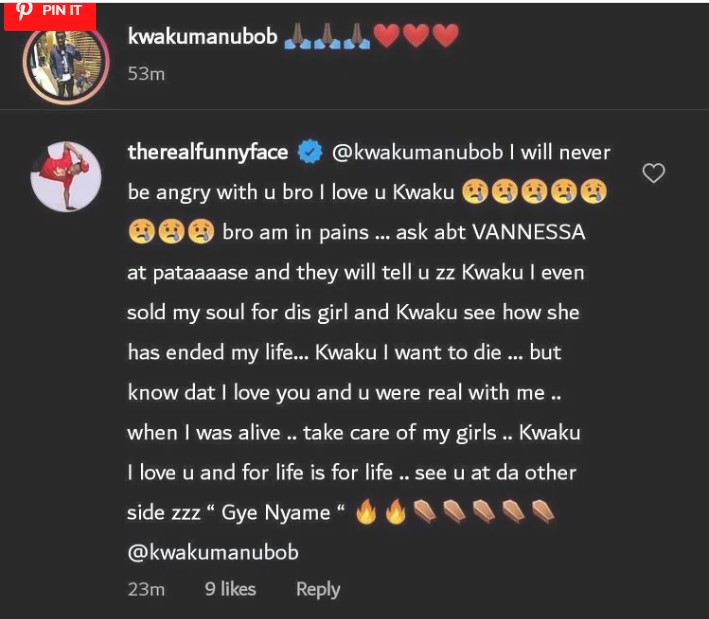Click the crying emoji before 'bro am in pains'

[x=201, y=232]
